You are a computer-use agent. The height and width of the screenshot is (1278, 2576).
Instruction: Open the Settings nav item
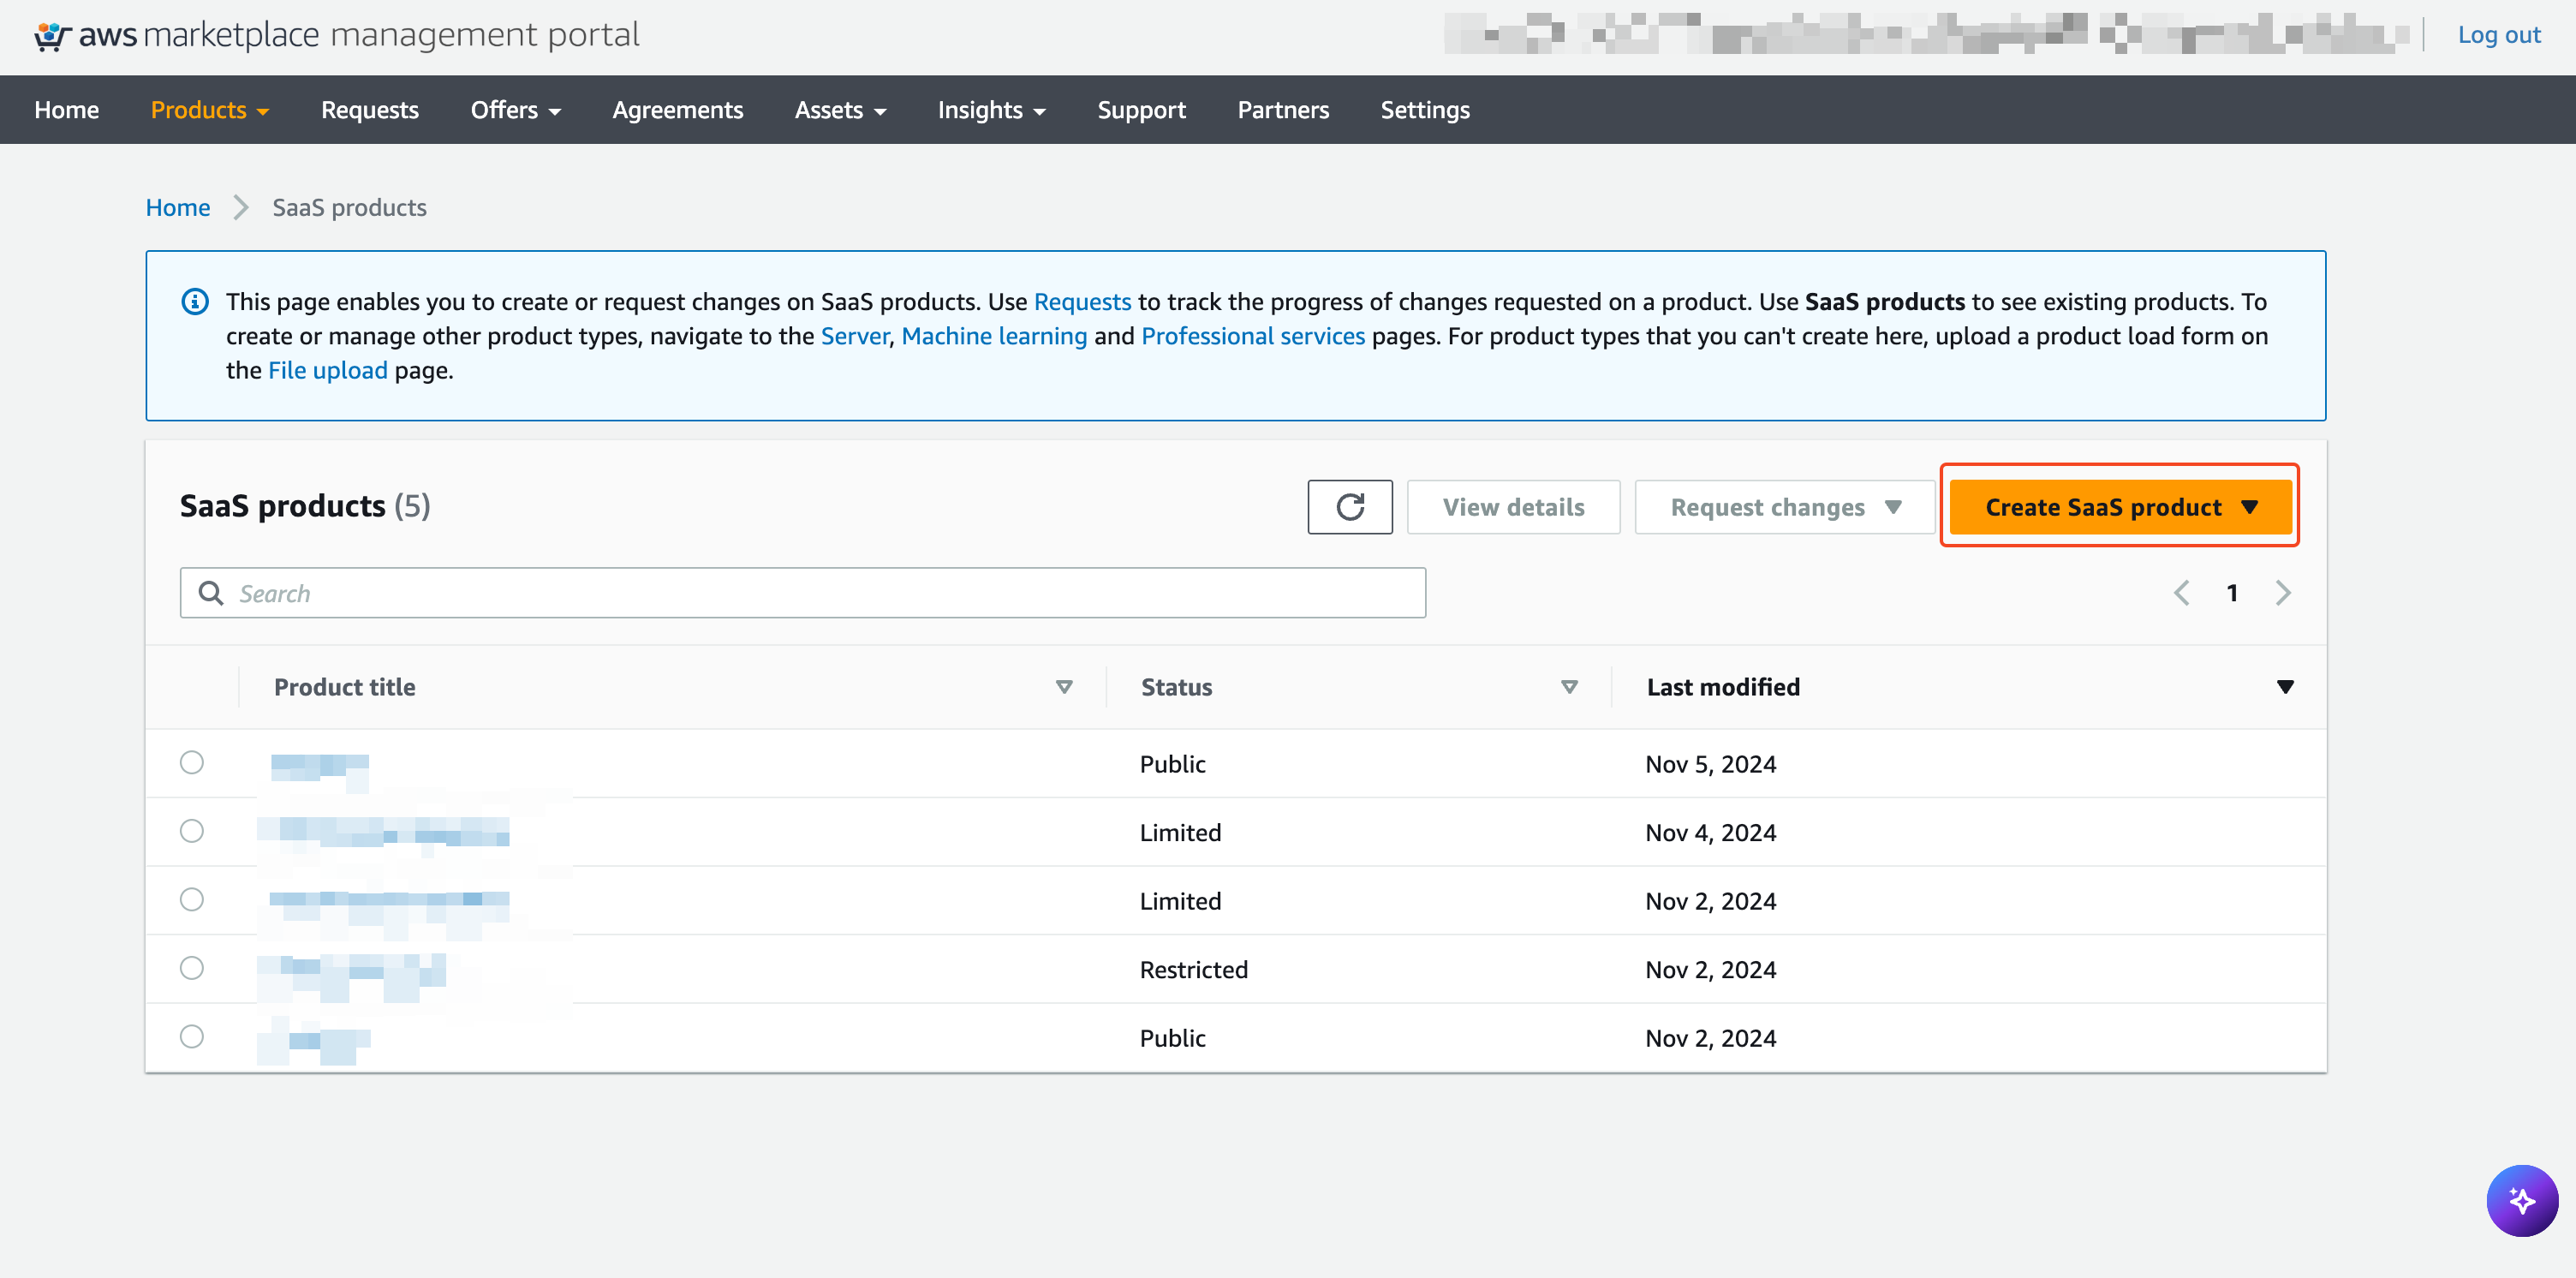[1425, 110]
